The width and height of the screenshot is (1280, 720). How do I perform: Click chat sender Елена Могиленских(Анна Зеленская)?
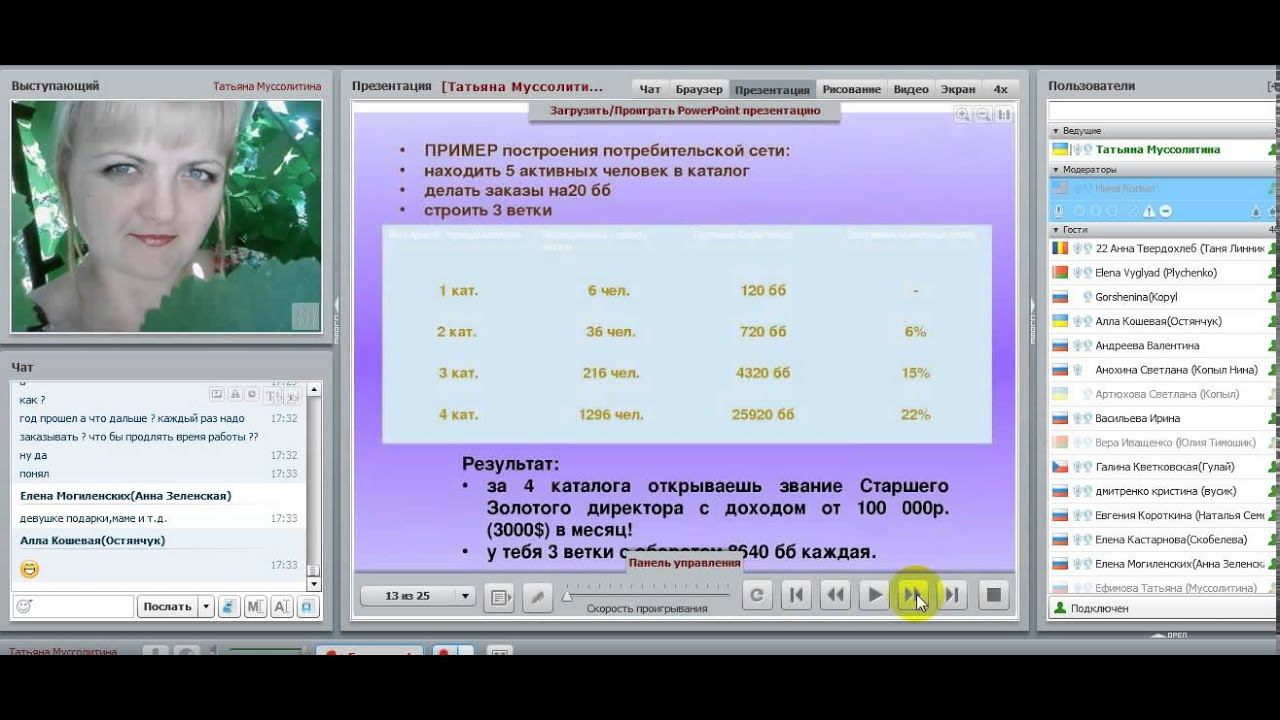(x=126, y=496)
